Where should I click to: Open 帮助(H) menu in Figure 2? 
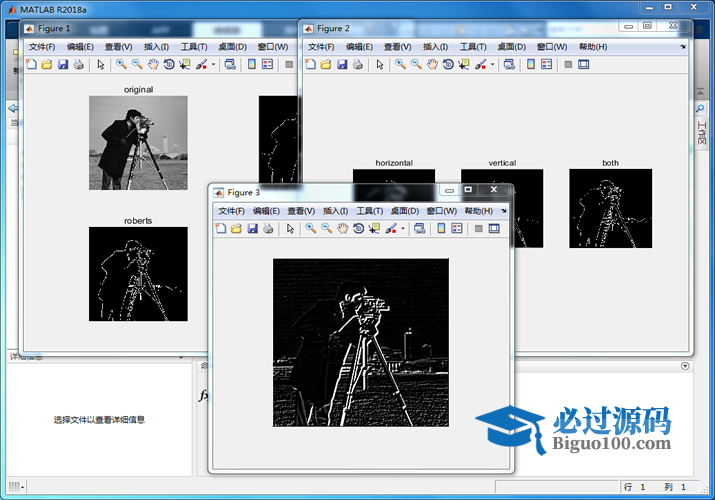pyautogui.click(x=592, y=46)
